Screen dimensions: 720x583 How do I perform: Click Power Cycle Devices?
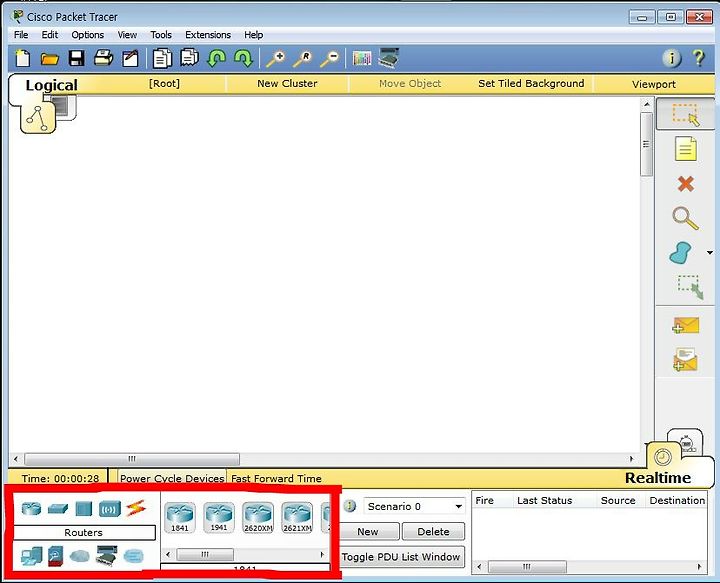coord(172,478)
